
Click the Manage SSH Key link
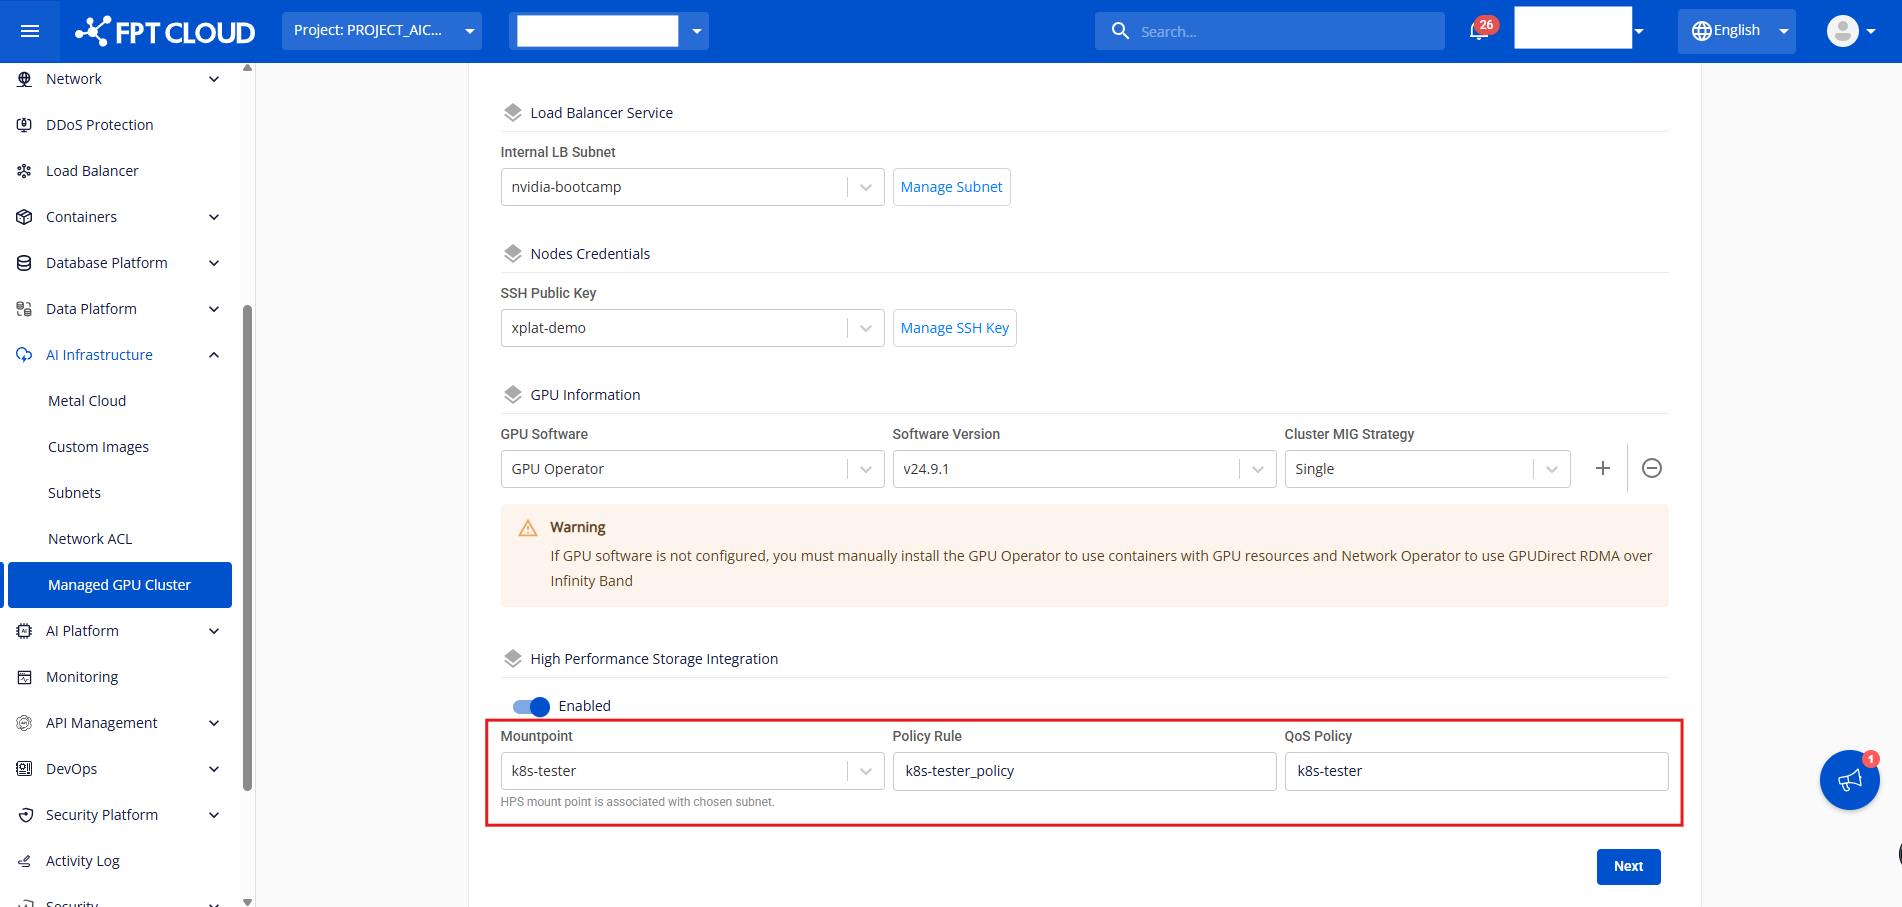954,328
